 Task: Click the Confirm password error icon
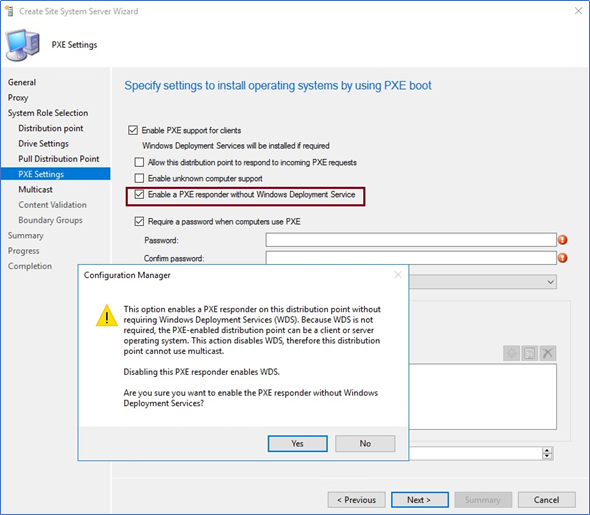tap(563, 258)
